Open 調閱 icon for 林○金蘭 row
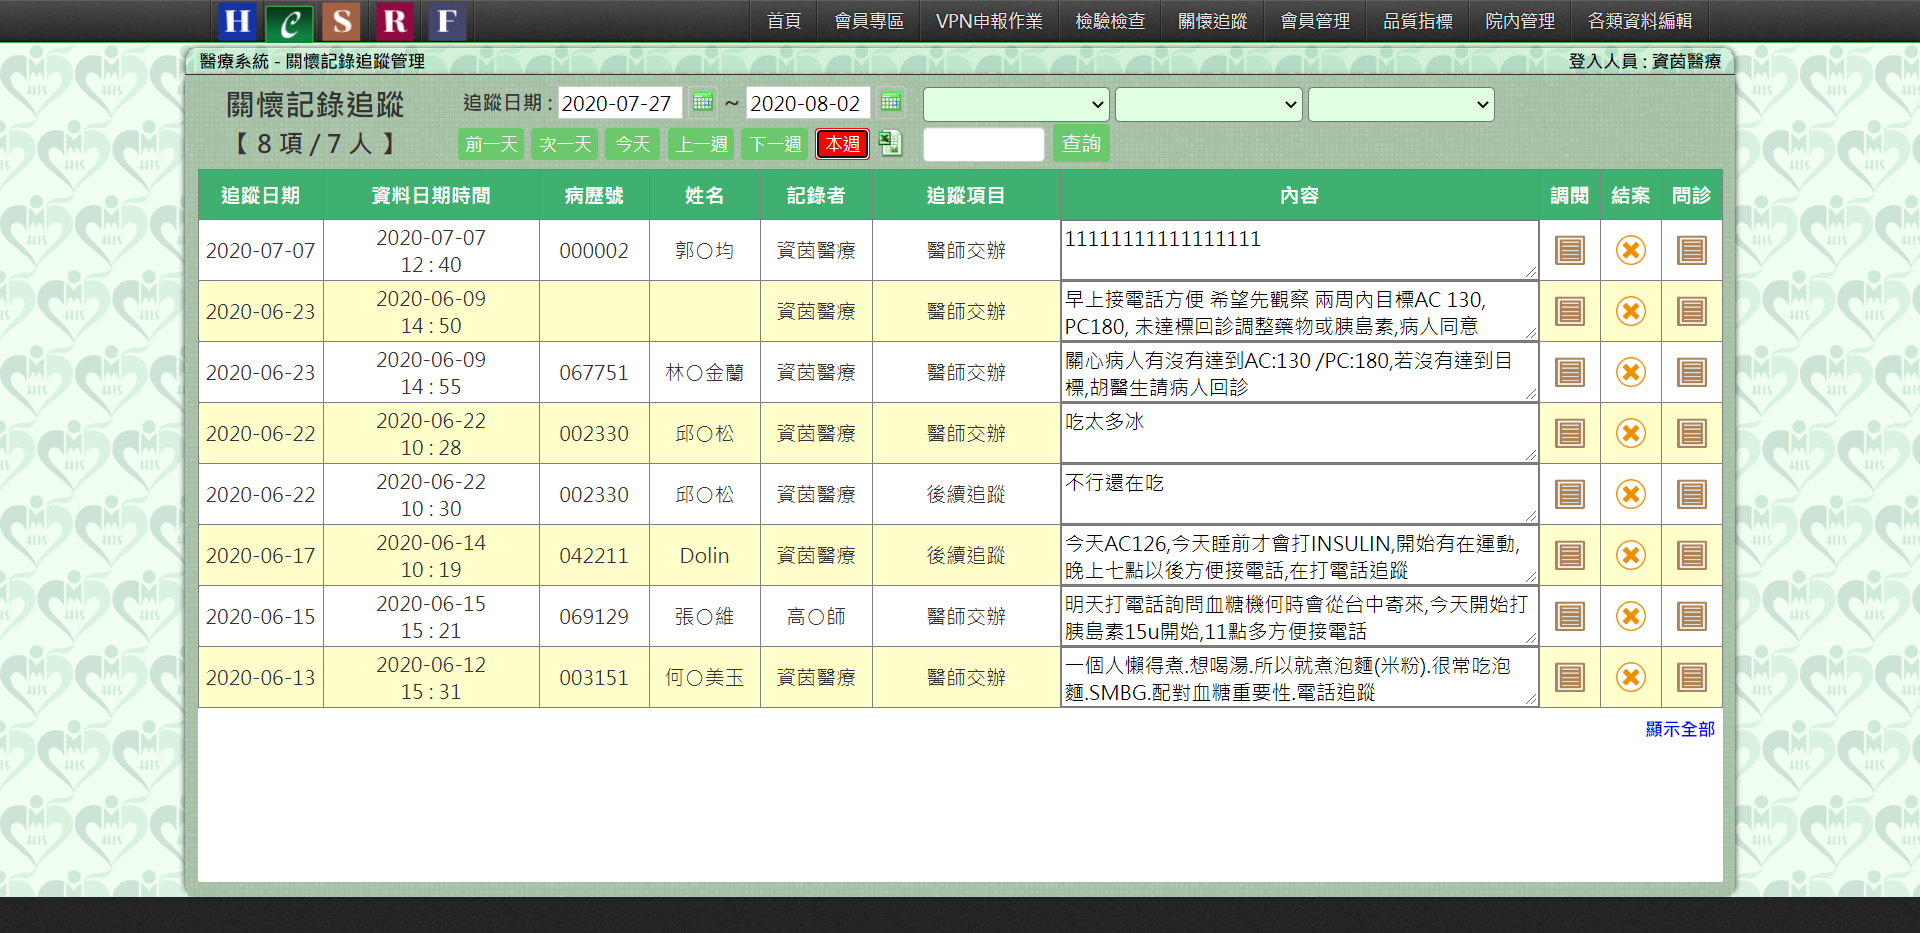1920x933 pixels. [1570, 372]
